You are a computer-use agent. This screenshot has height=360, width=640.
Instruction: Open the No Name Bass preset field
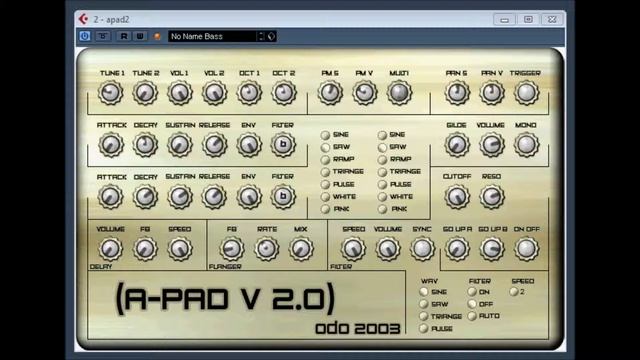[212, 36]
